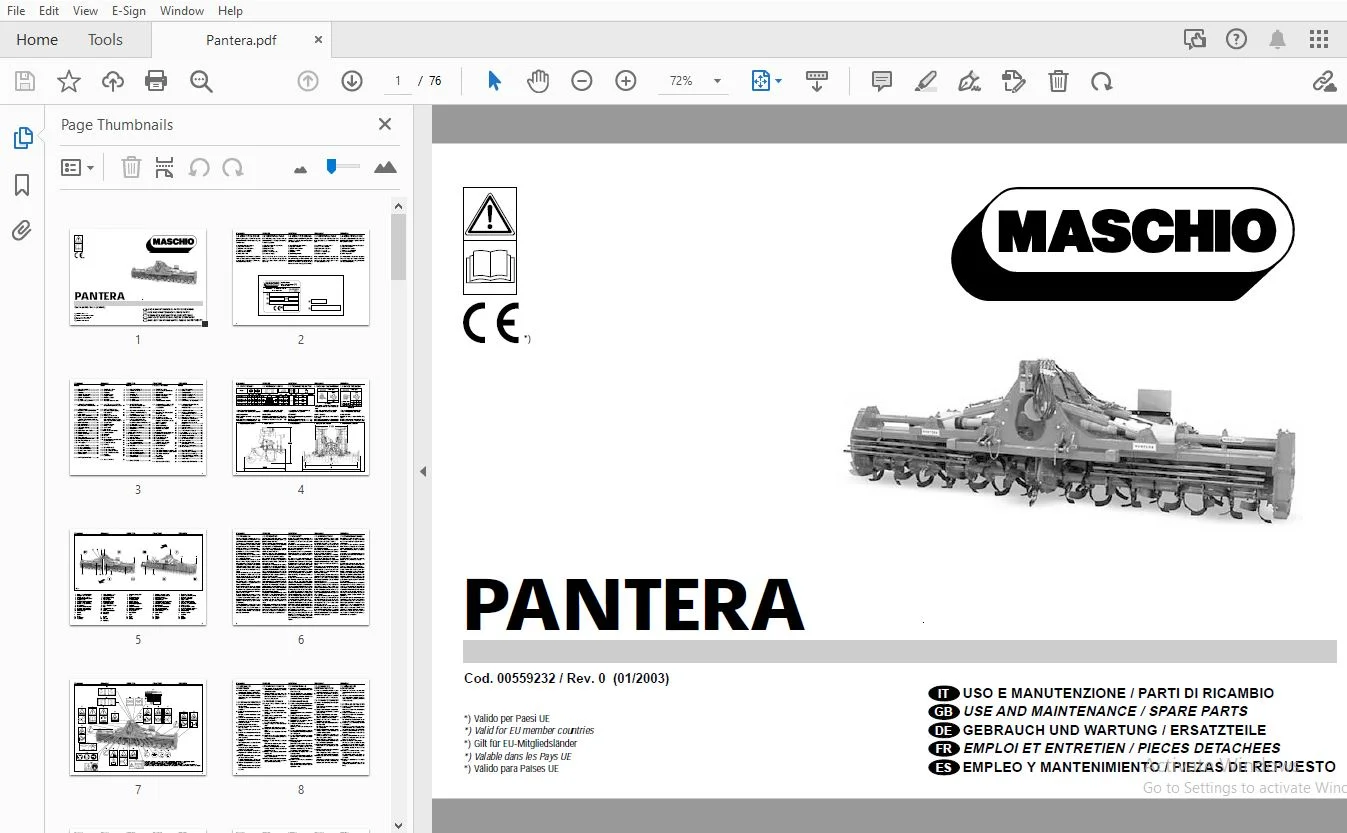This screenshot has width=1347, height=833.
Task: Open the Edit menu
Action: click(x=49, y=11)
